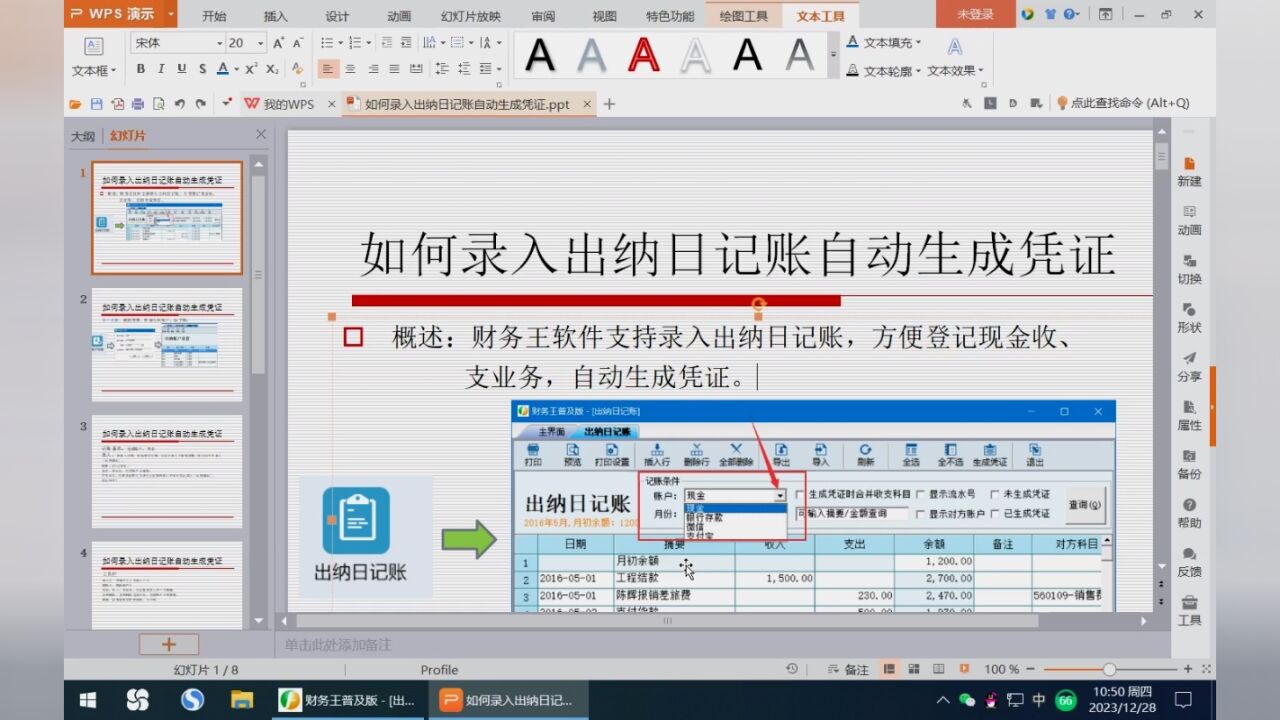Switch to 绘图工具 ribbon tab
Image resolution: width=1280 pixels, height=720 pixels.
coord(744,16)
